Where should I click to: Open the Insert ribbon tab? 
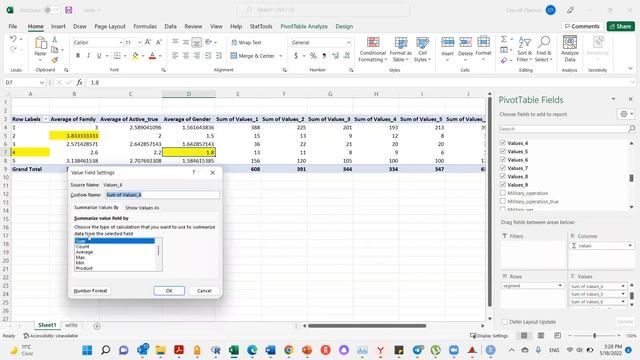[x=58, y=26]
